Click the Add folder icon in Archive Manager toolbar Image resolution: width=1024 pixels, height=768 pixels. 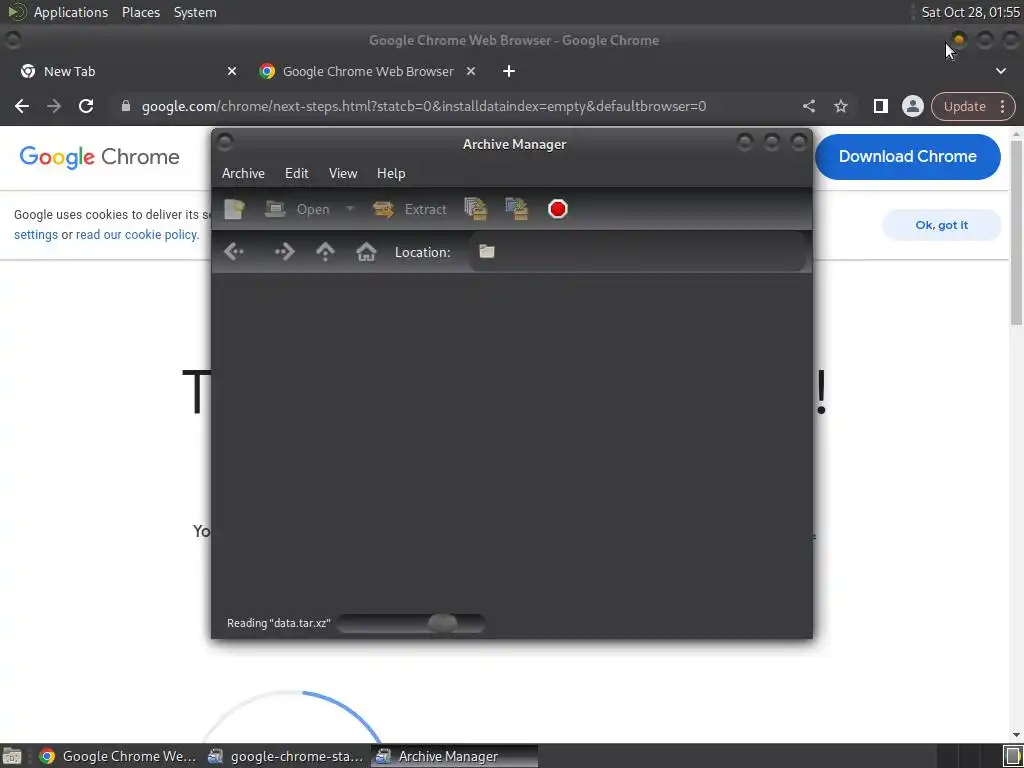pos(517,209)
